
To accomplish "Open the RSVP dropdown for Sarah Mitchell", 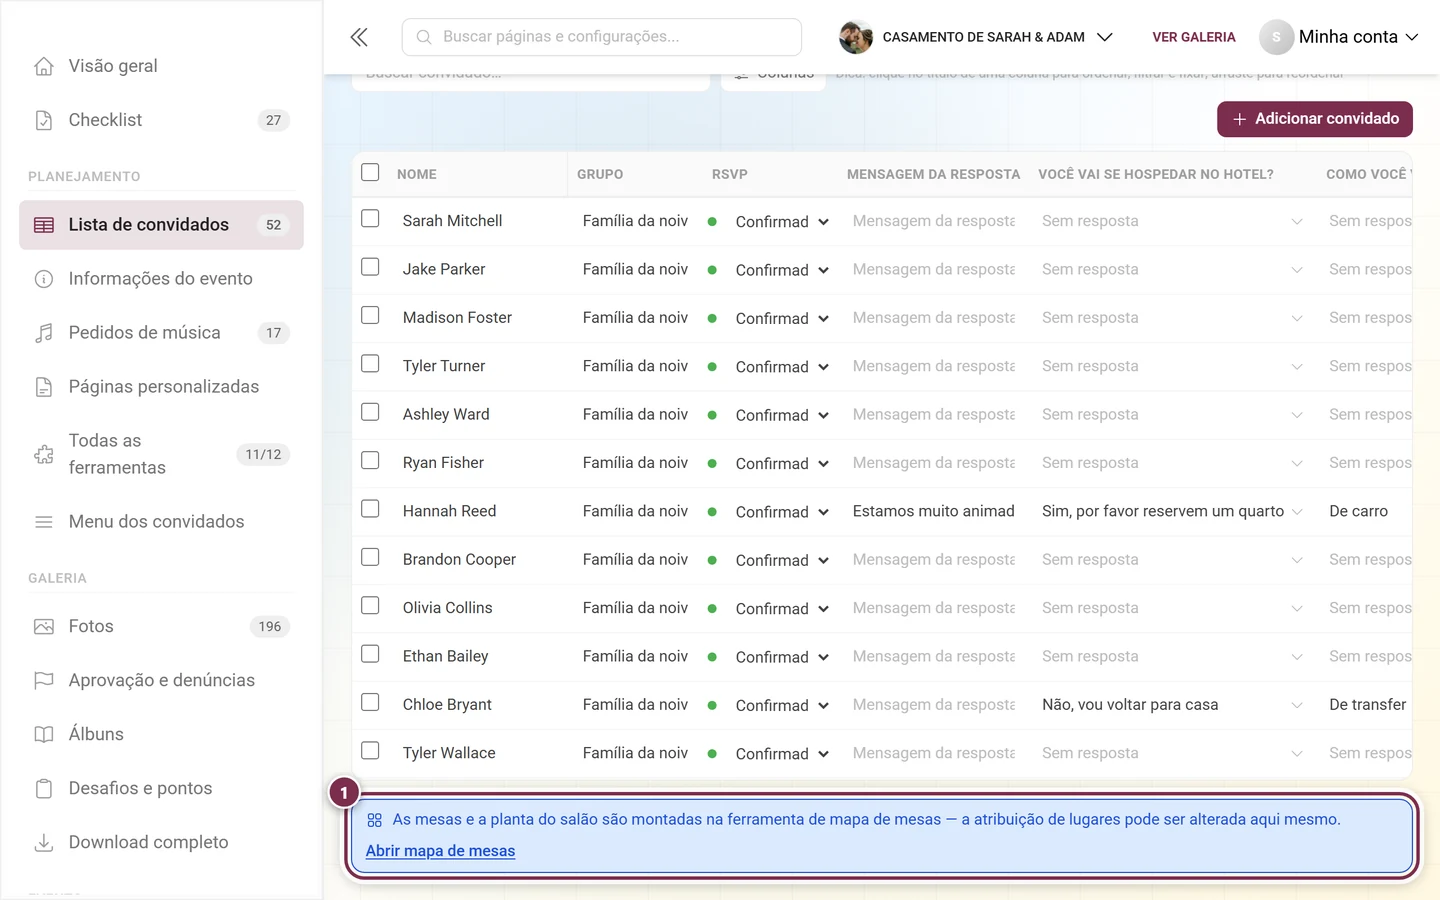I will pos(782,222).
